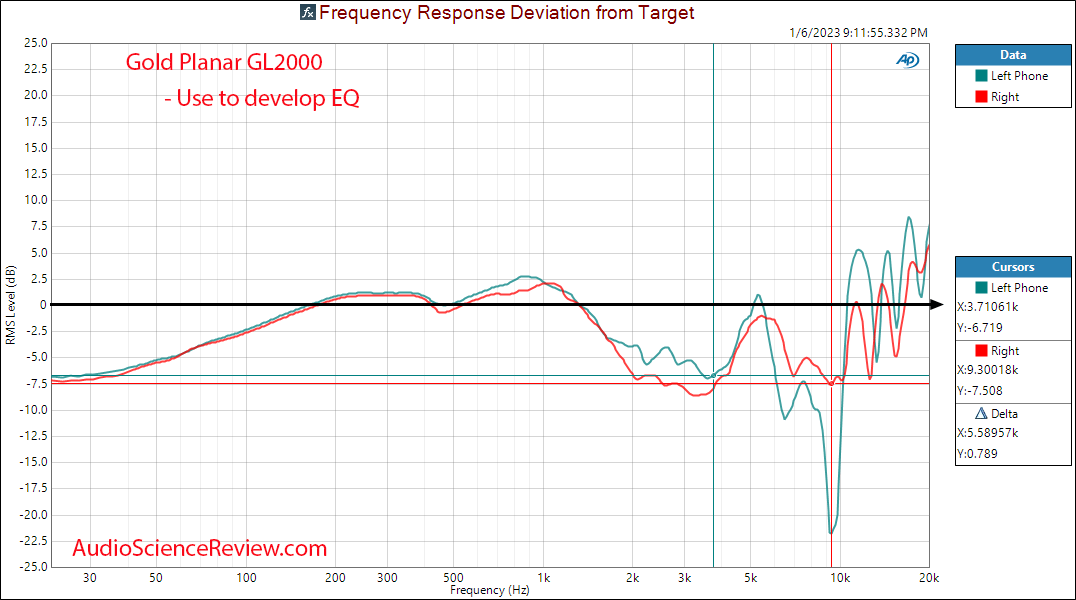The width and height of the screenshot is (1076, 600).
Task: Select the Cursors panel header
Action: [1013, 267]
